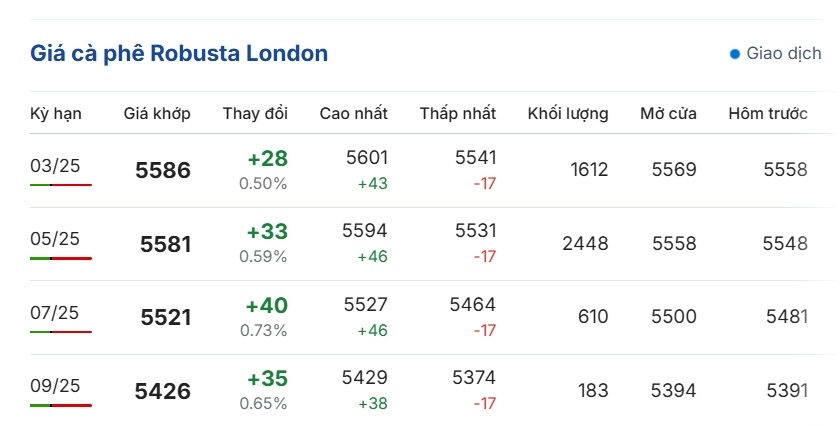The height and width of the screenshot is (426, 840).
Task: Click the matched price 5586
Action: [163, 170]
